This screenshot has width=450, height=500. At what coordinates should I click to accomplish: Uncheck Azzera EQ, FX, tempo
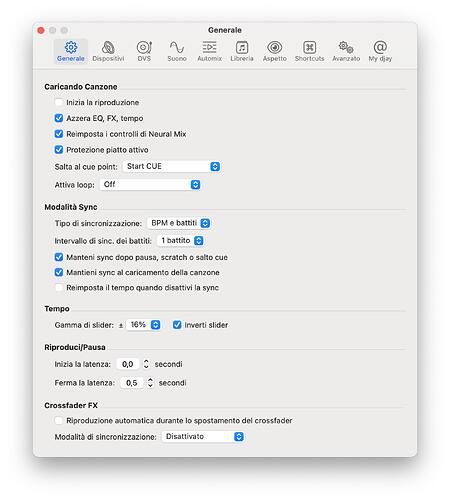click(59, 118)
